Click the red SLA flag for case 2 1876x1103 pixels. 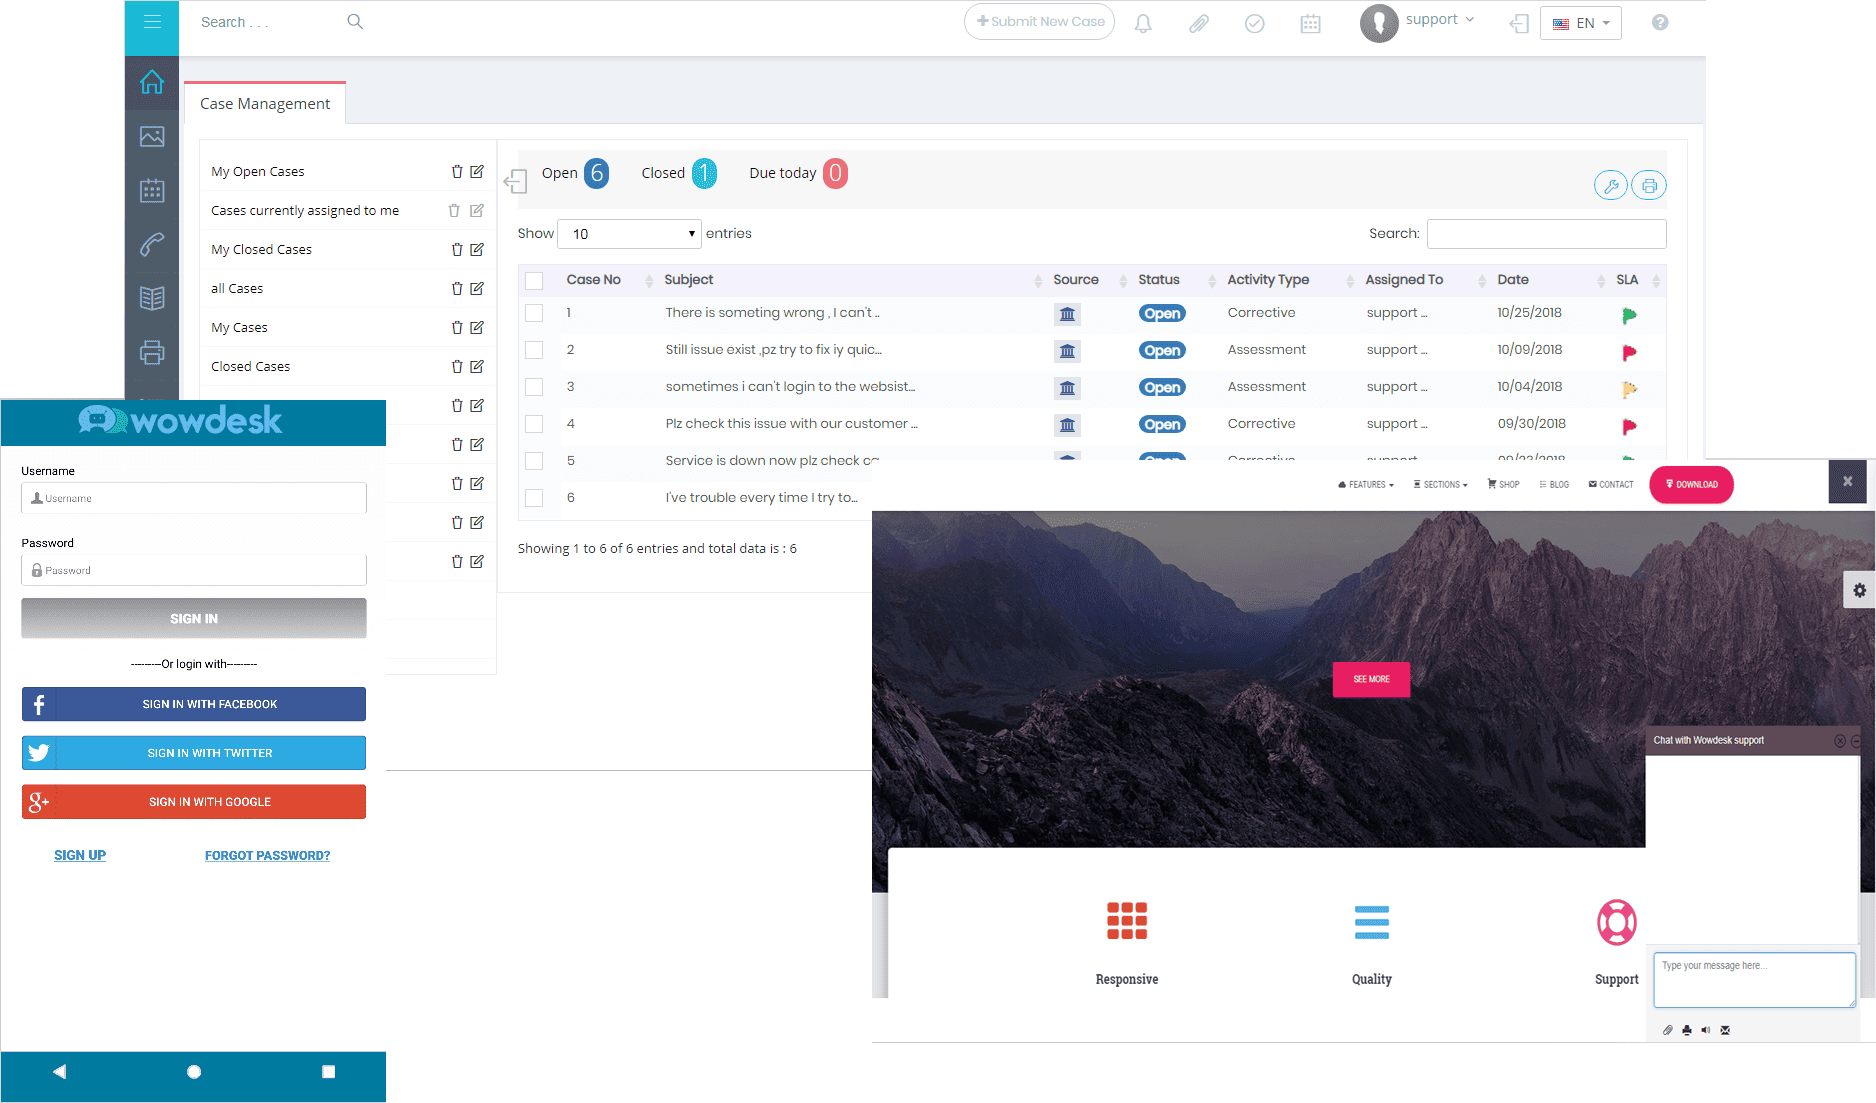point(1629,352)
